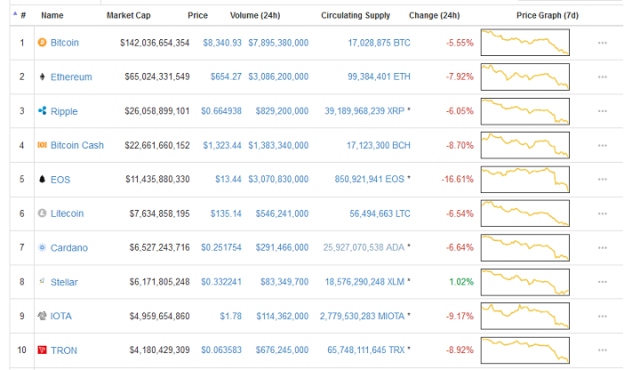Click the TRON red logo icon
This screenshot has height=370, width=640.
tap(42, 350)
